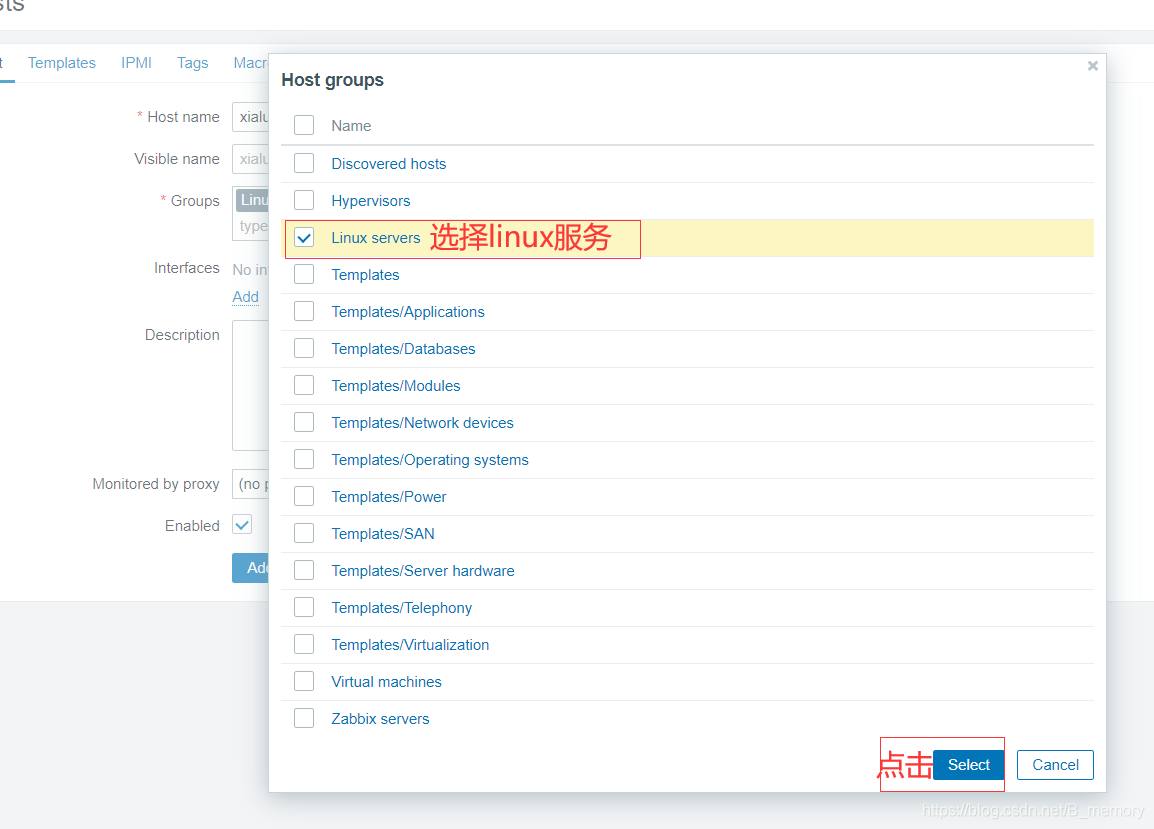Click the Linux servers group link
Viewport: 1154px width, 829px height.
tap(375, 238)
